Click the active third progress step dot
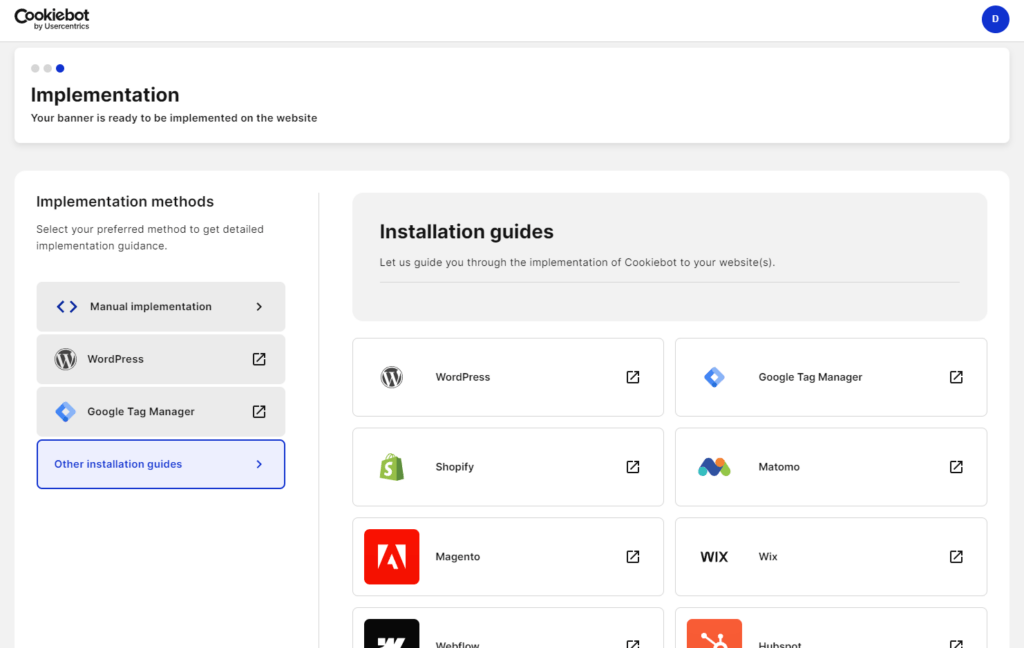The width and height of the screenshot is (1024, 648). pyautogui.click(x=60, y=69)
